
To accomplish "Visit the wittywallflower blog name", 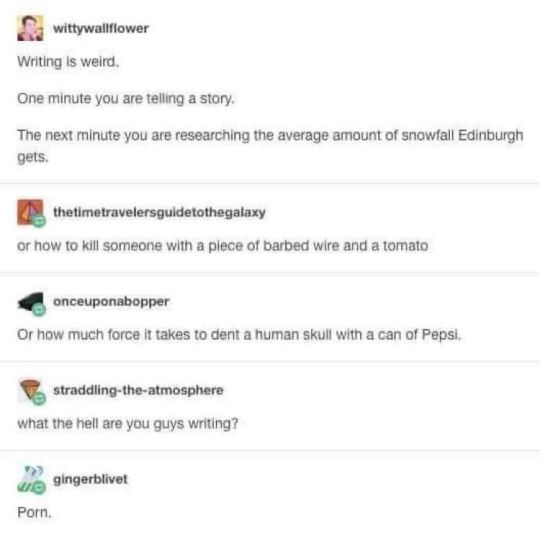I will pos(101,28).
